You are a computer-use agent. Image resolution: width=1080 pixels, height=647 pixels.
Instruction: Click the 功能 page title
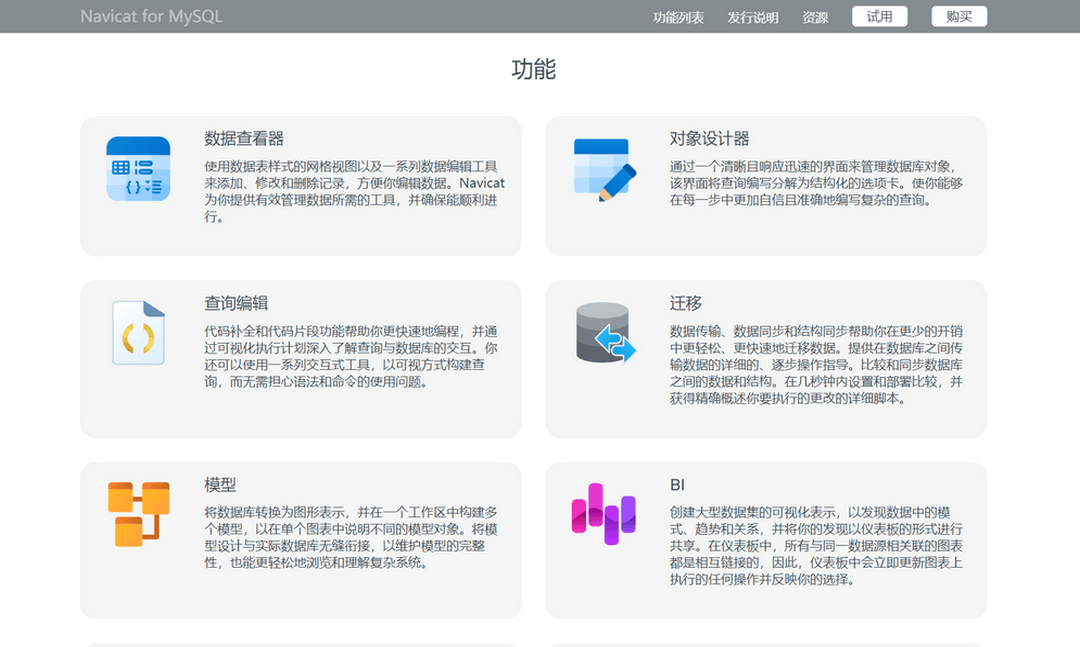click(533, 69)
